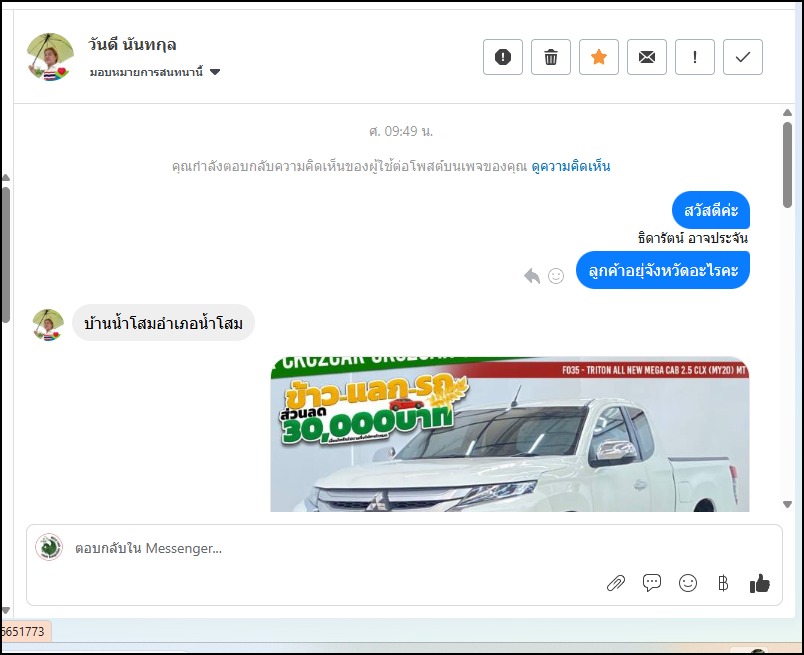Click sender avatar beside บ้านน้ำโสม message
804x655 pixels.
coord(48,325)
